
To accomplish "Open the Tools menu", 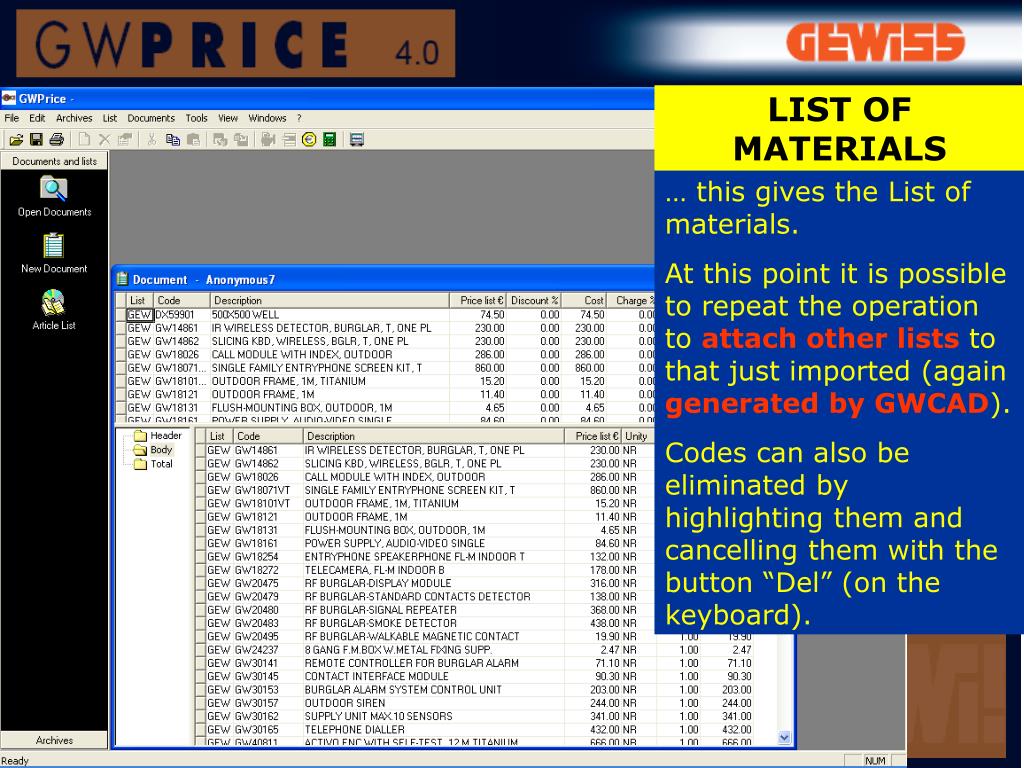I will point(196,118).
